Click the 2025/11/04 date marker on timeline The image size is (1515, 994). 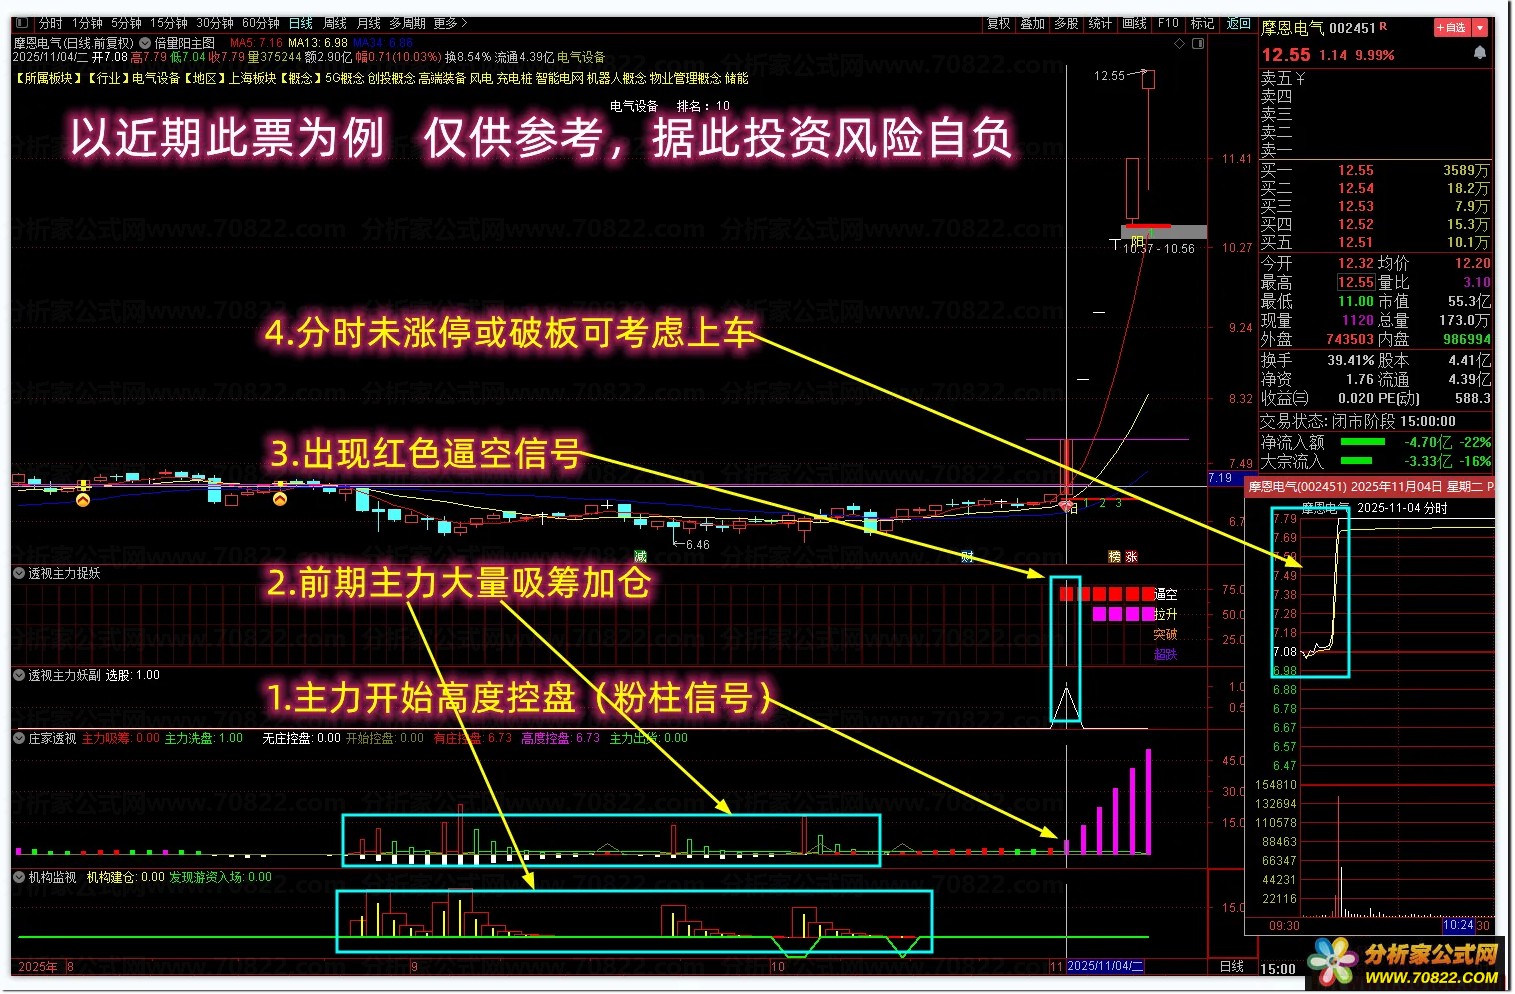[1105, 967]
